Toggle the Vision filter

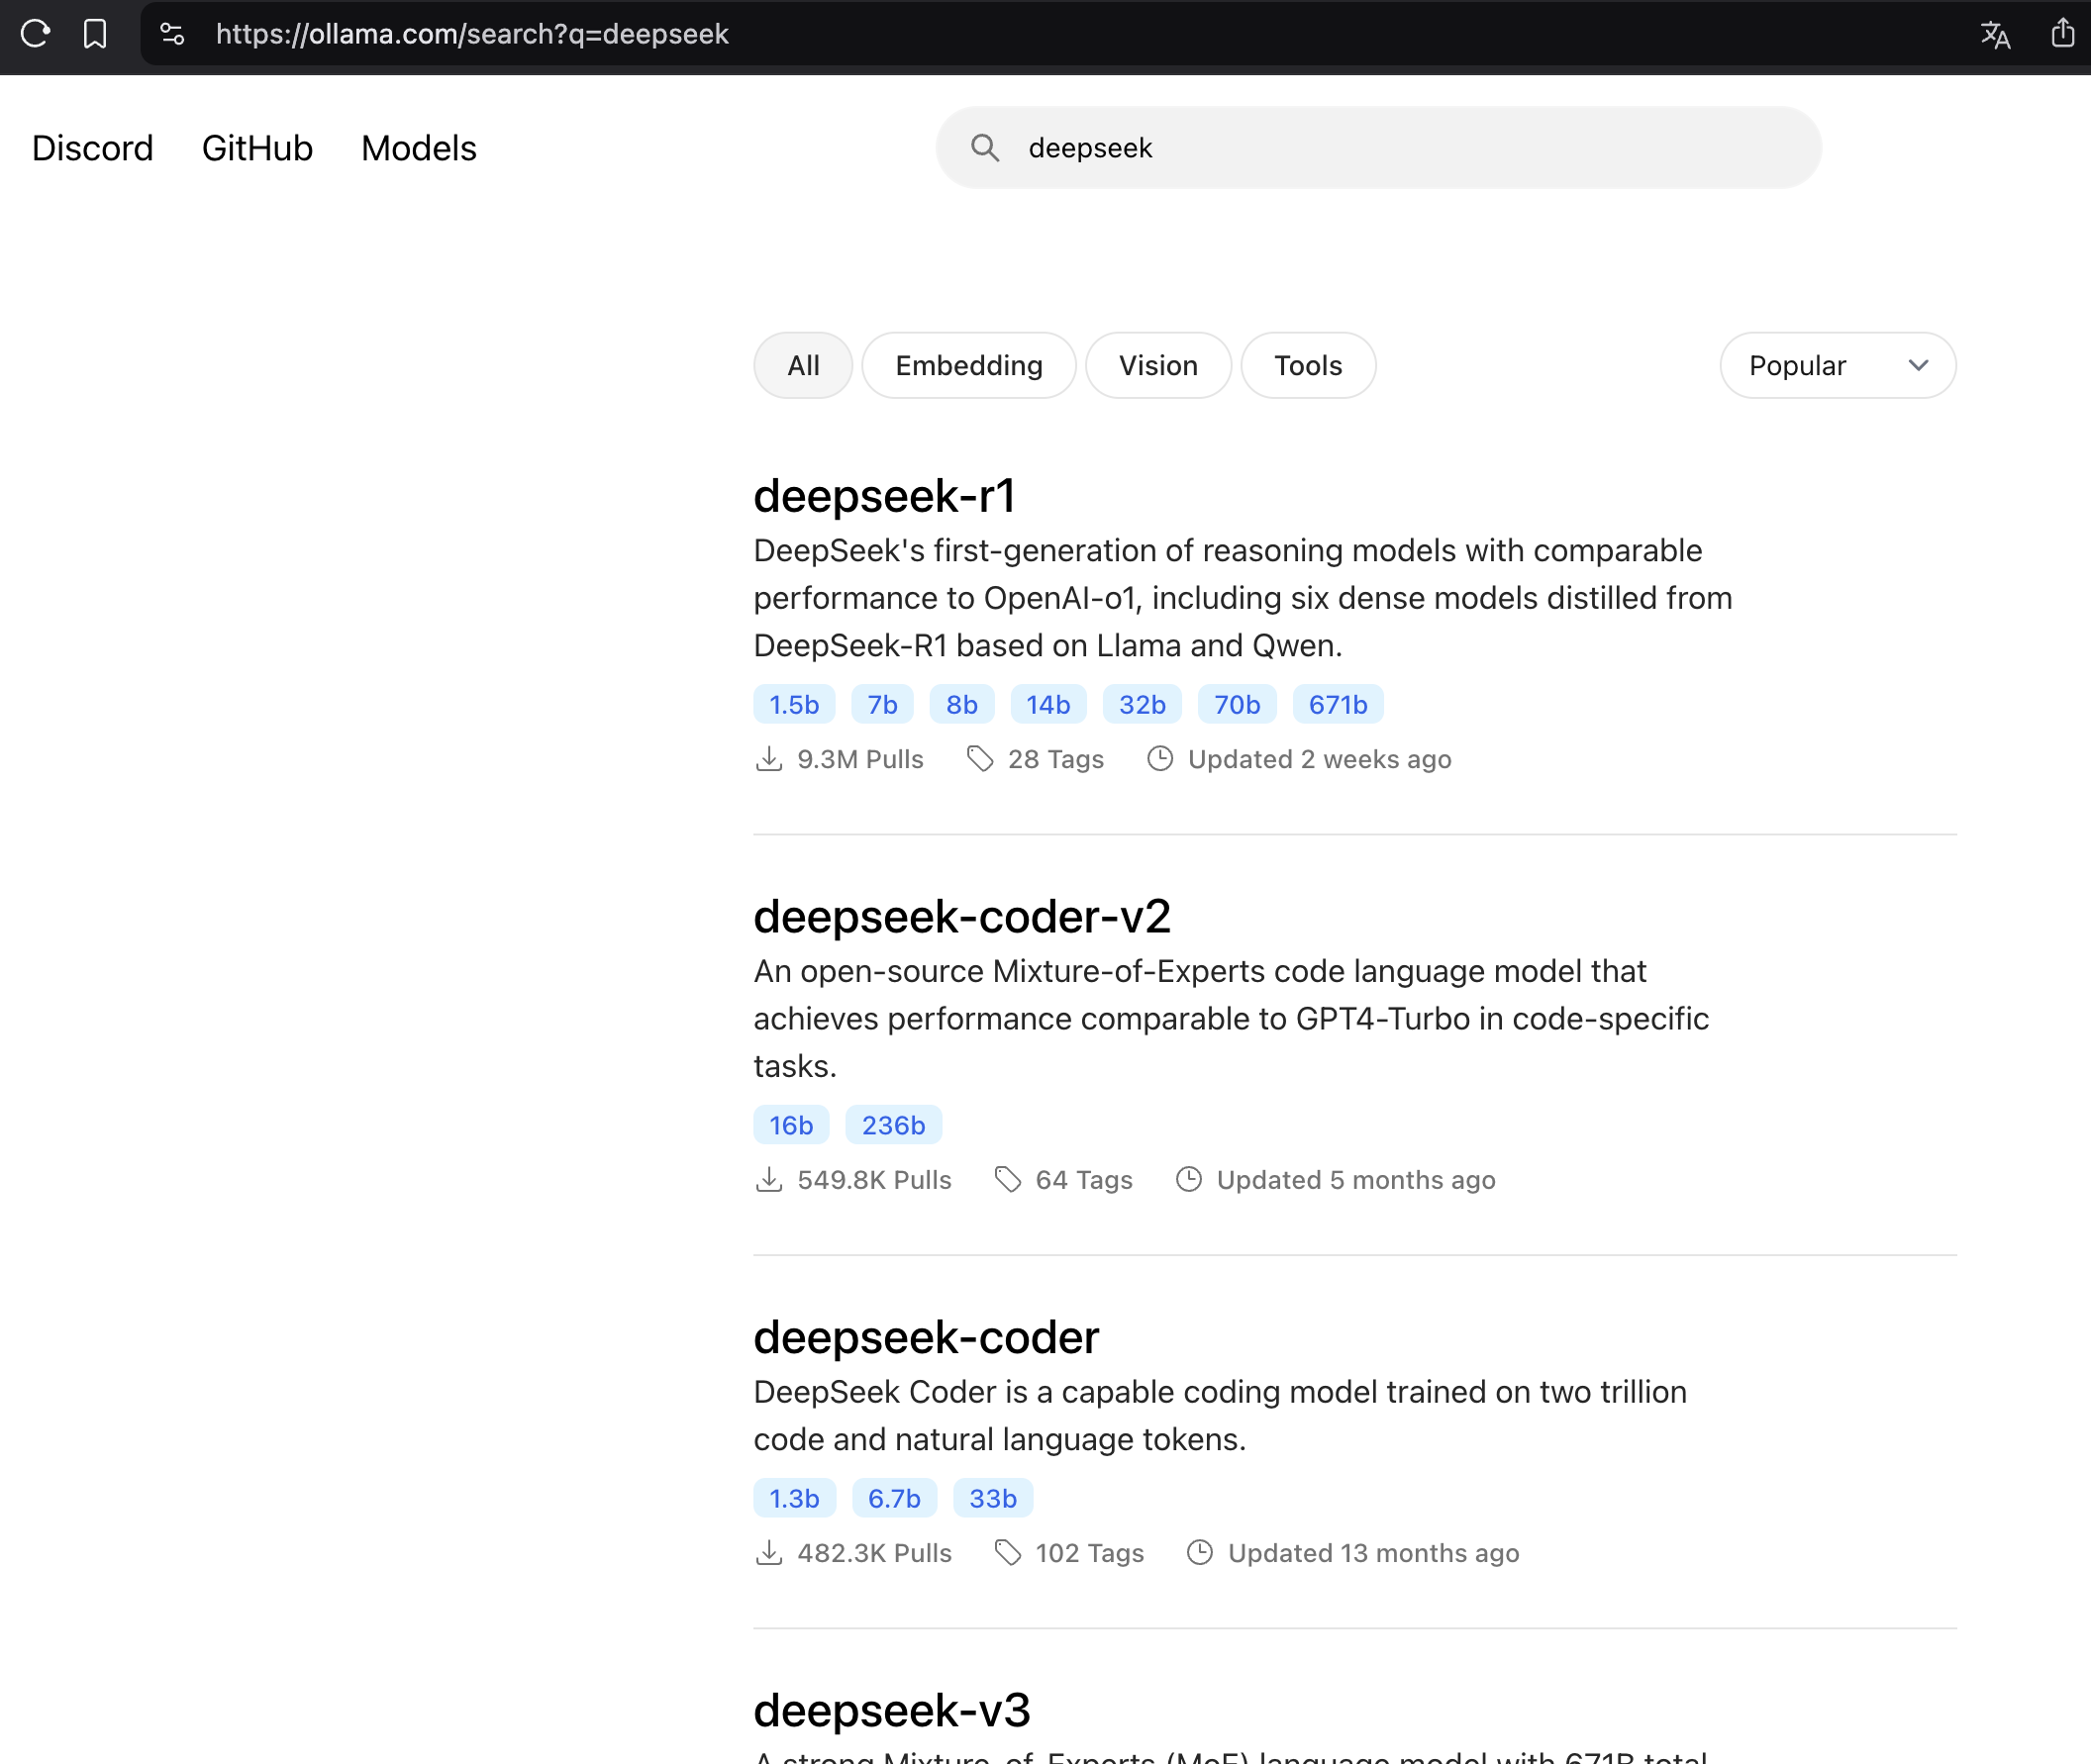coord(1158,365)
